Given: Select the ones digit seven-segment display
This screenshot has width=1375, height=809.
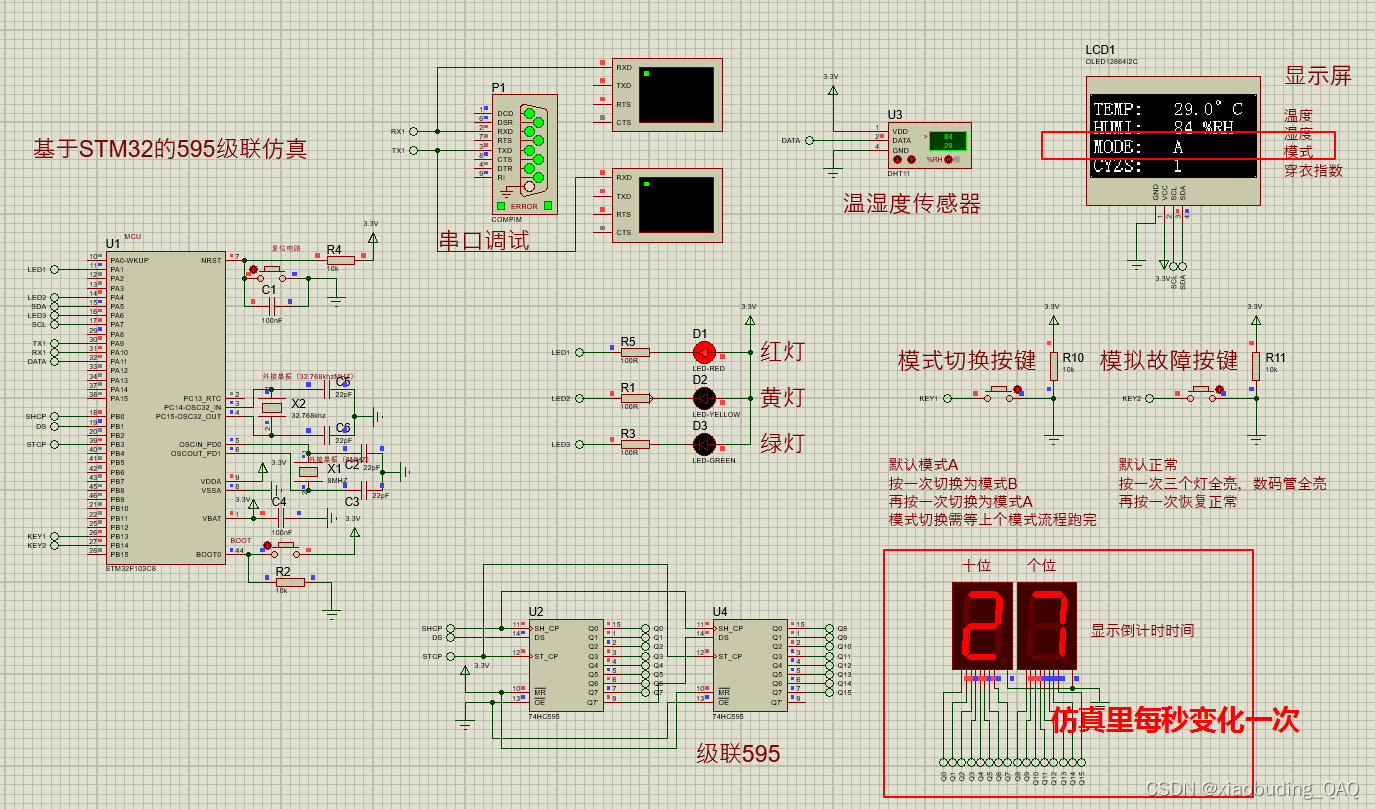Looking at the screenshot, I should 1046,626.
